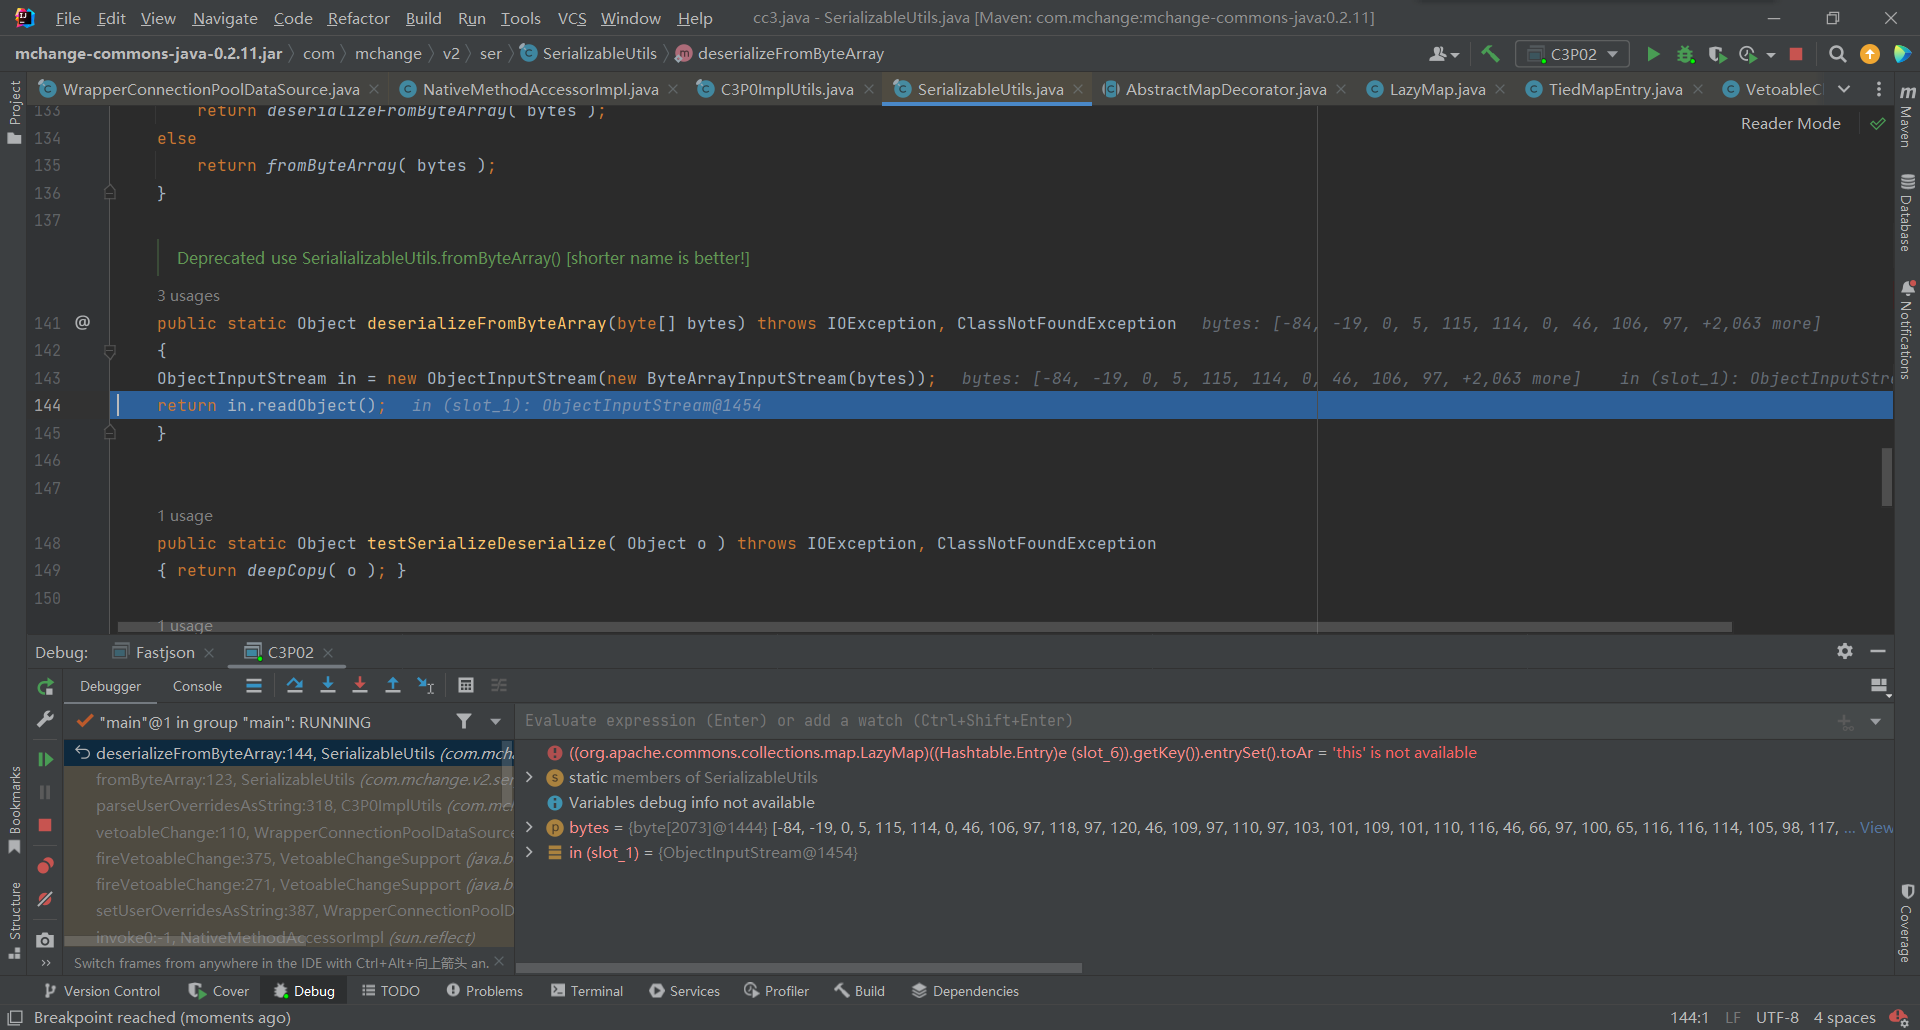The image size is (1920, 1030).
Task: Click the Evaluate expression input field
Action: click(x=1170, y=721)
